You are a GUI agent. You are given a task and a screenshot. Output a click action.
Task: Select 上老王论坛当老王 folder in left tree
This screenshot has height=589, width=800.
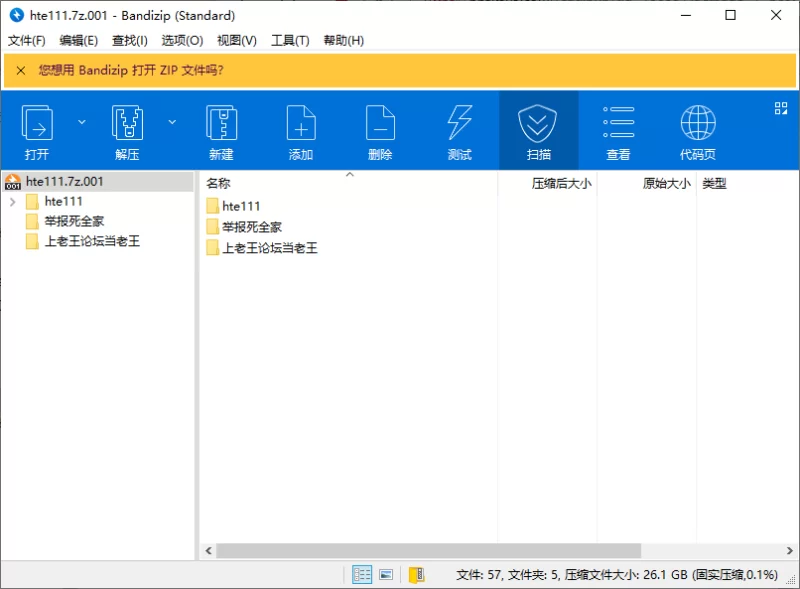92,241
